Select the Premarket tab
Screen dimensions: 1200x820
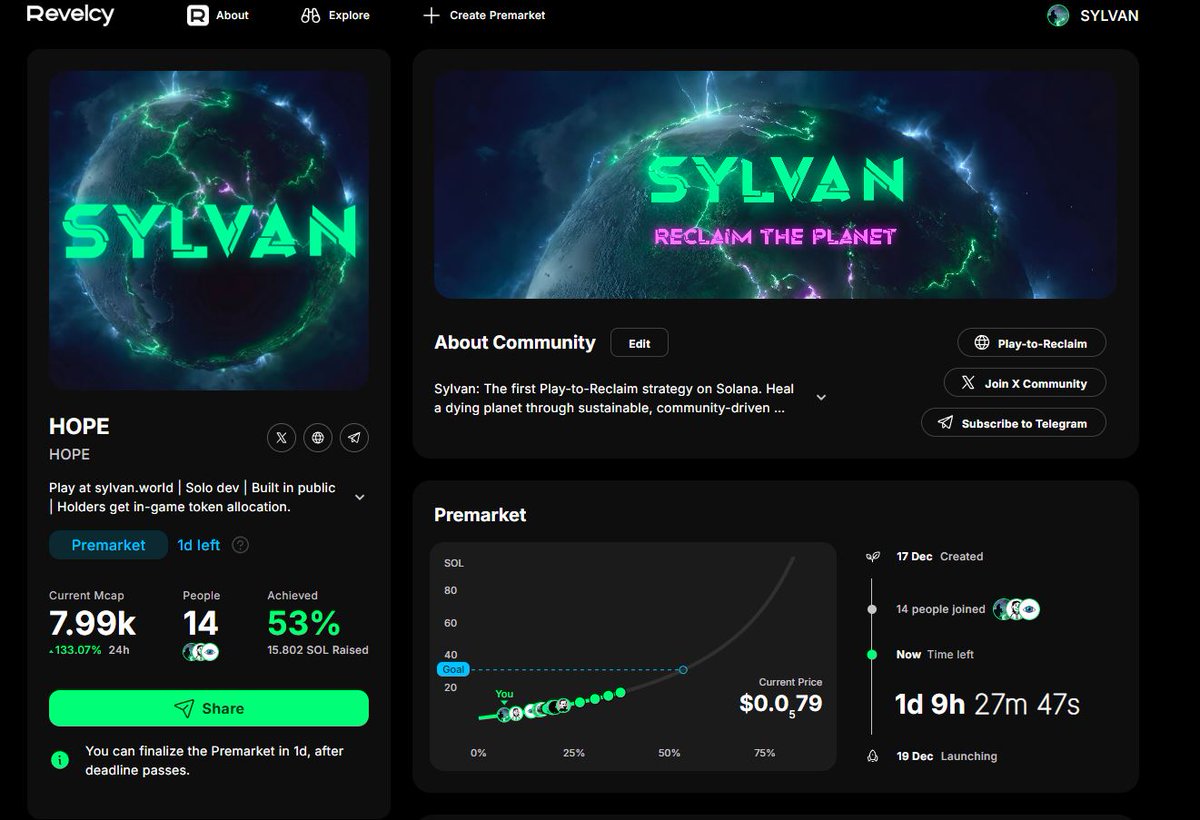[x=108, y=545]
